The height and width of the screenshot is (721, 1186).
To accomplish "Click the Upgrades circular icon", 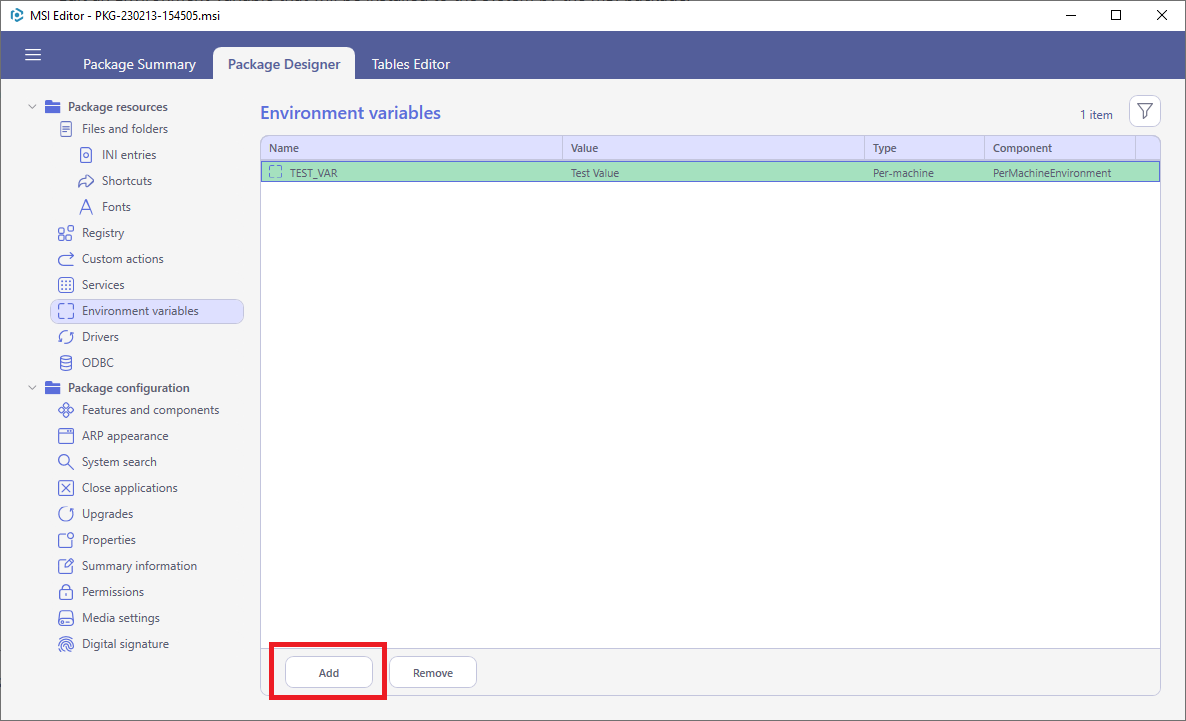I will pos(66,514).
